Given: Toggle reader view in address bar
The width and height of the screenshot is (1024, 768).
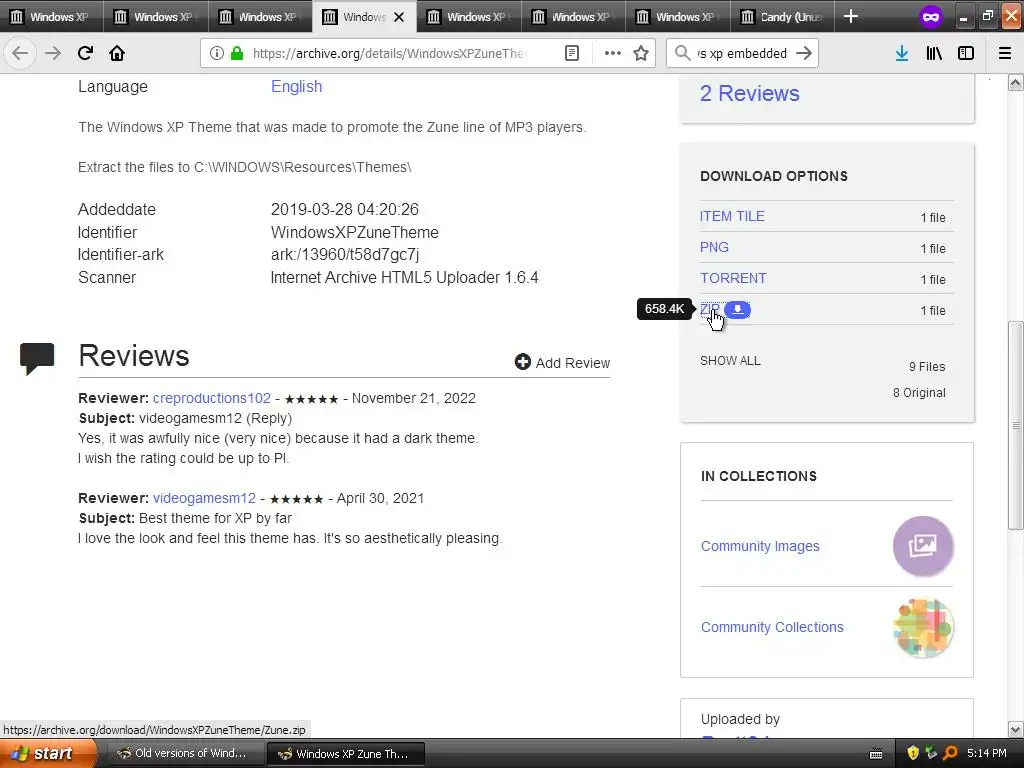Looking at the screenshot, I should 571,53.
